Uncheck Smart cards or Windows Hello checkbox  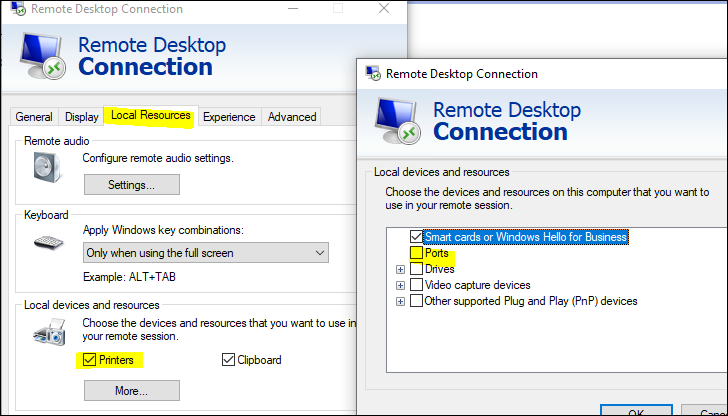click(x=416, y=237)
